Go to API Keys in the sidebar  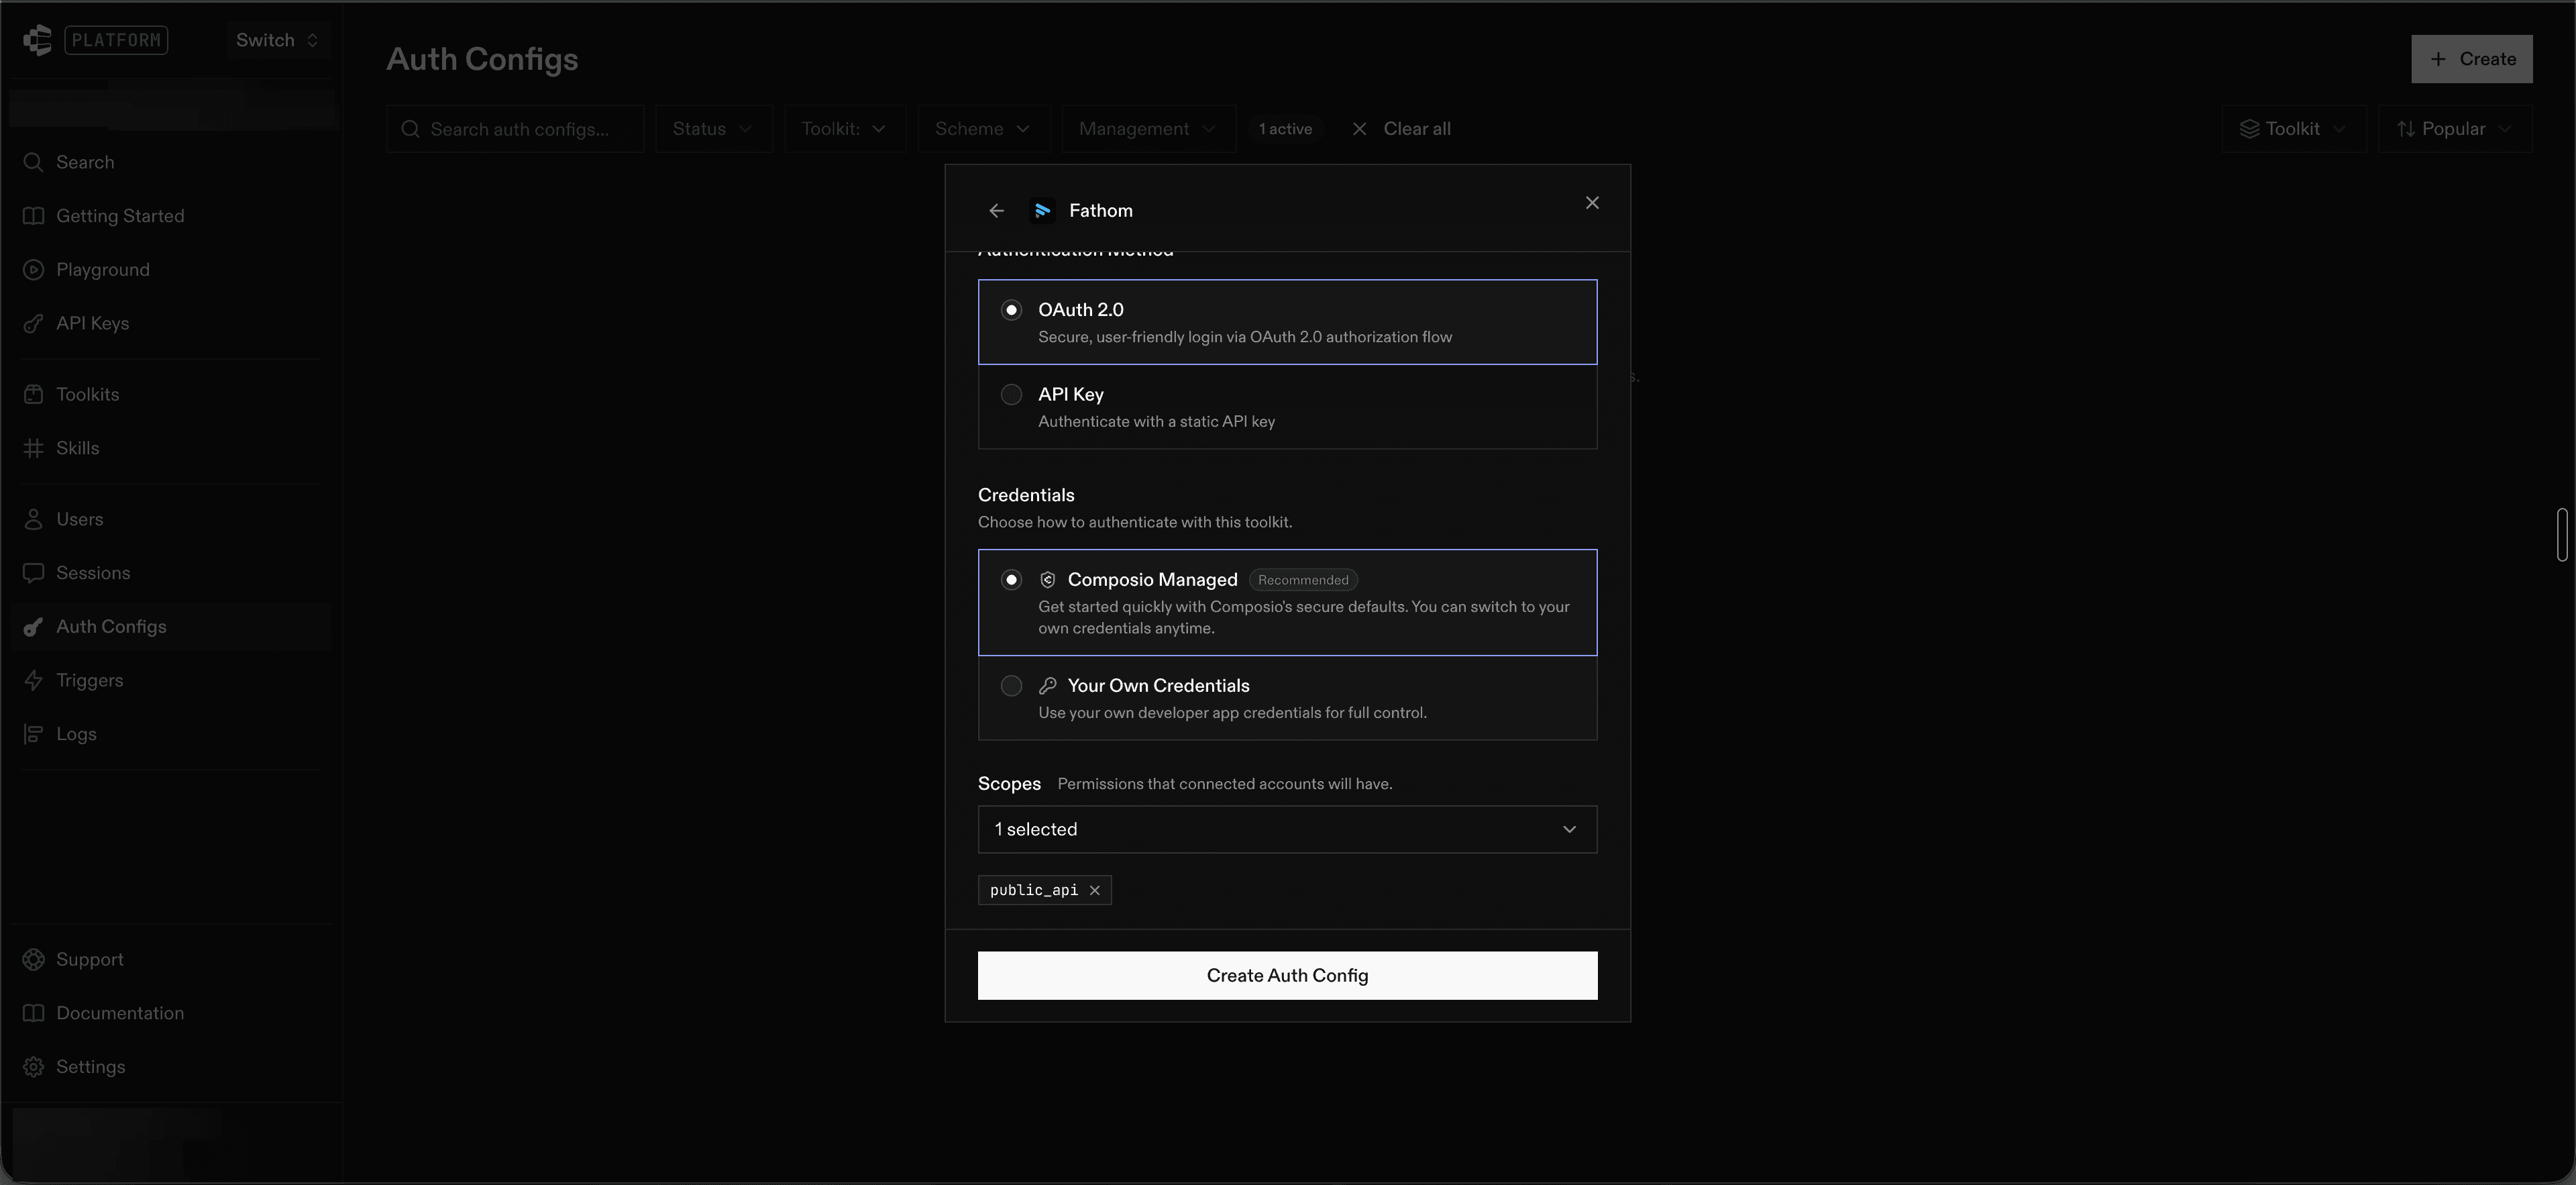pos(170,323)
